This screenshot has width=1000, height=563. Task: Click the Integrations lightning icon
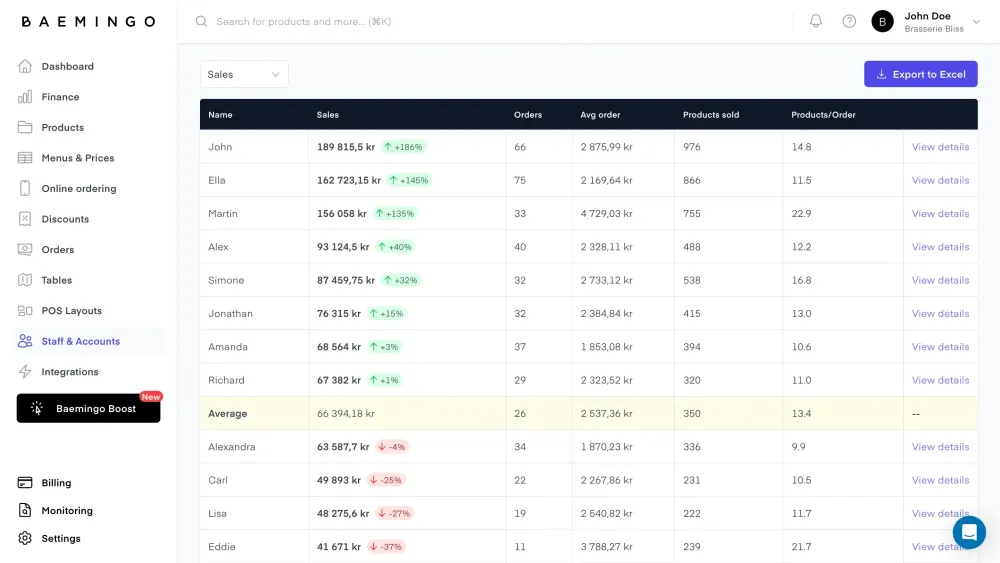click(x=25, y=372)
